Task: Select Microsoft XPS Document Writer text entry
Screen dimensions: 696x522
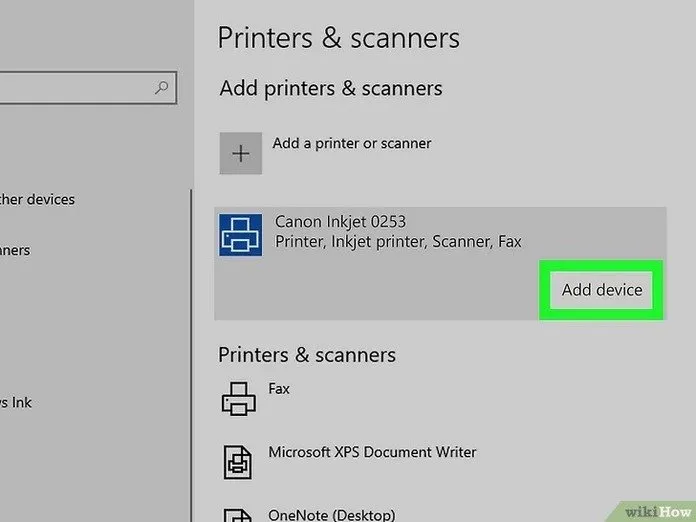Action: 372,452
